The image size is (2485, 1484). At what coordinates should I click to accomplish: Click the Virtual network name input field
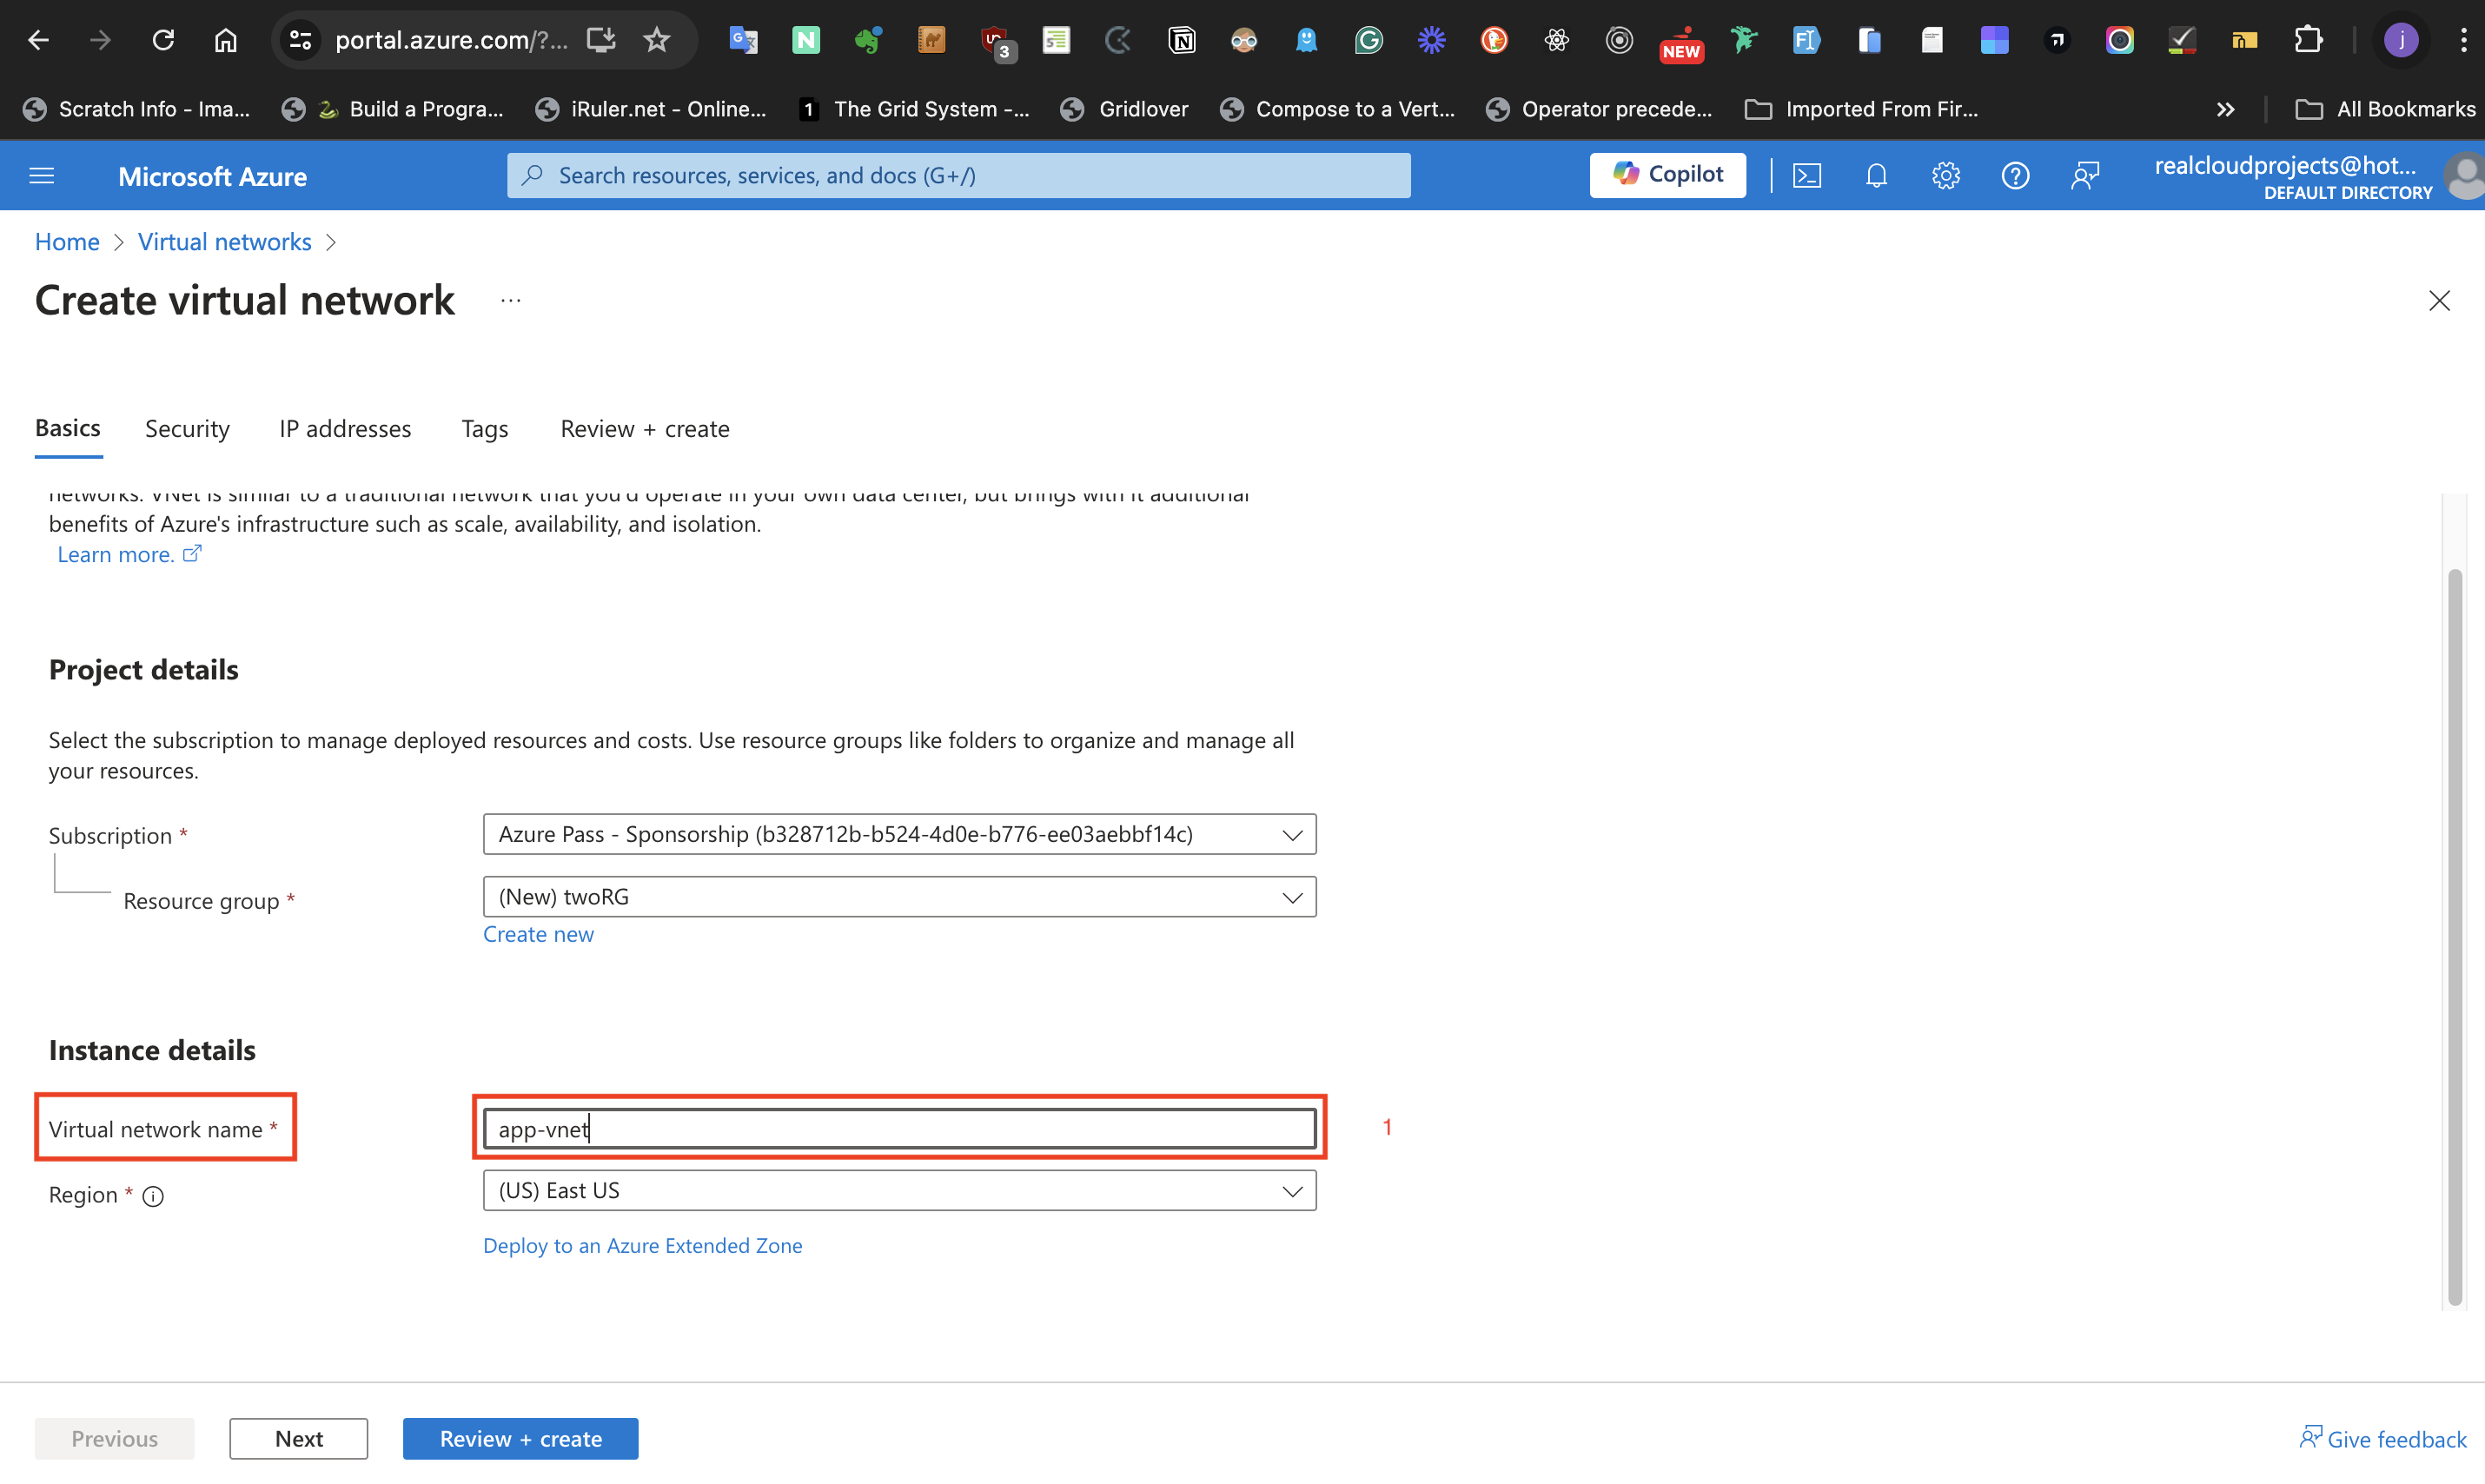click(x=898, y=1128)
